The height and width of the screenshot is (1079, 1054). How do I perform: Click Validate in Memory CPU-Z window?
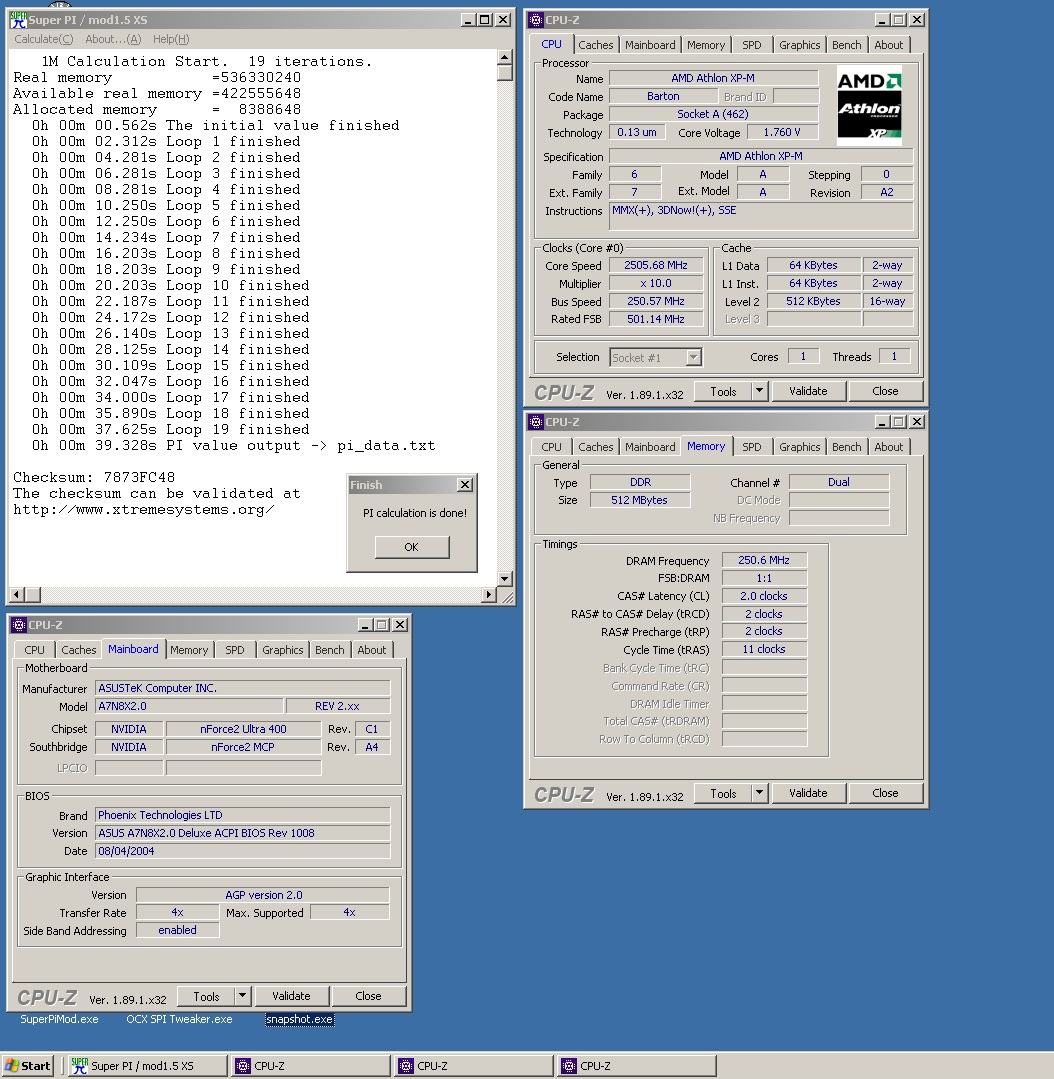[x=808, y=793]
